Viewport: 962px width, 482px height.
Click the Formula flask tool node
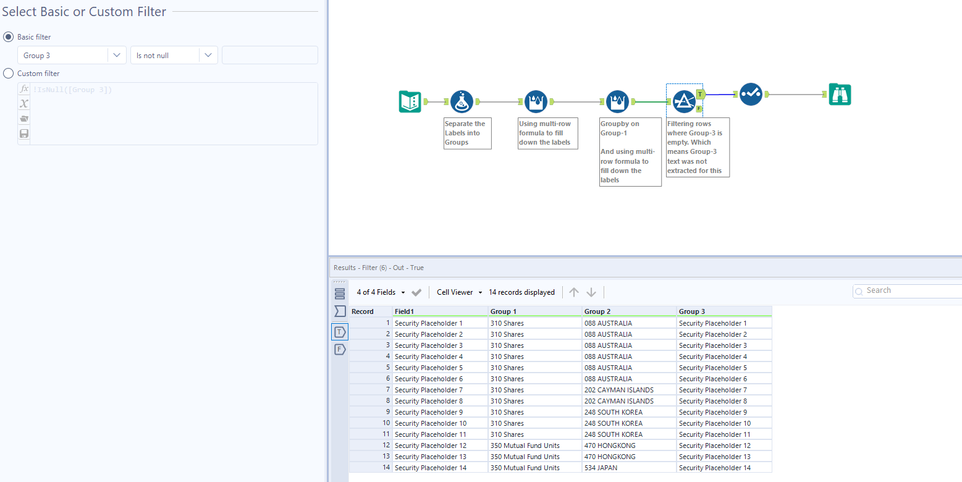461,101
